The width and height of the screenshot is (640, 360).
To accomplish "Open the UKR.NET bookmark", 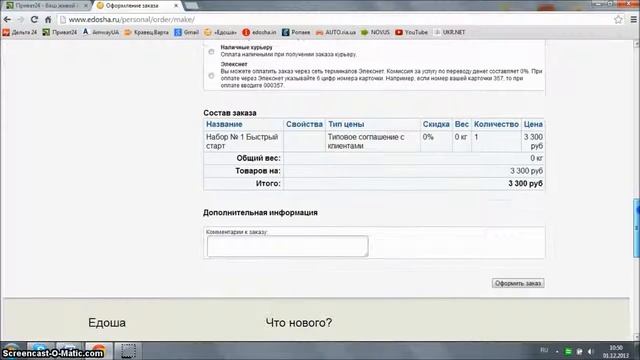I will 449,32.
